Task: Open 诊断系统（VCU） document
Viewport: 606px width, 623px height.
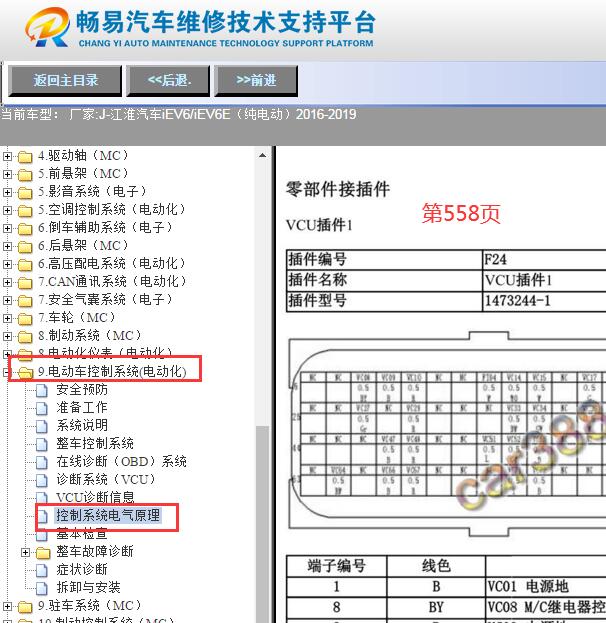Action: 106,479
